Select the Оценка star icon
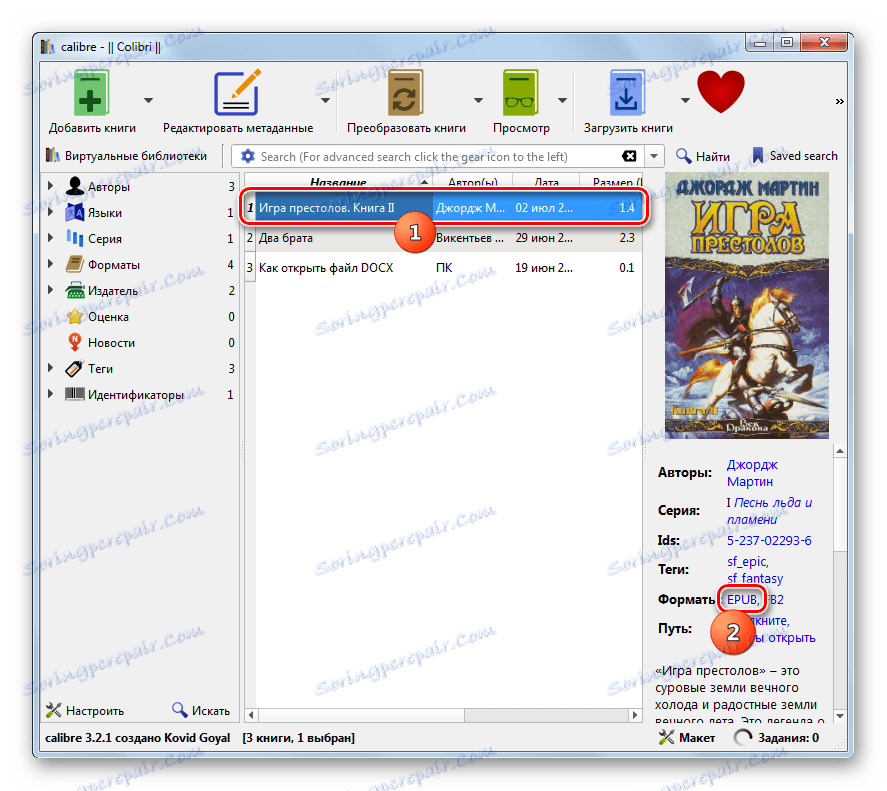 75,316
